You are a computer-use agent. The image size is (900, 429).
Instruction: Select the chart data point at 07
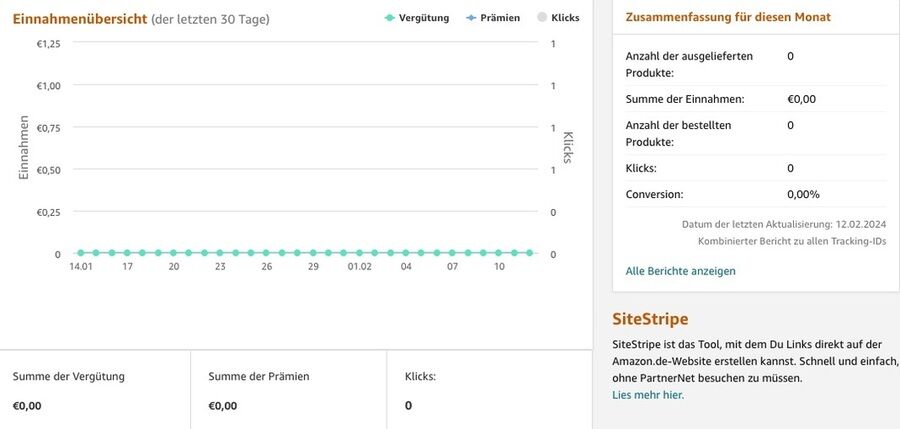point(453,253)
